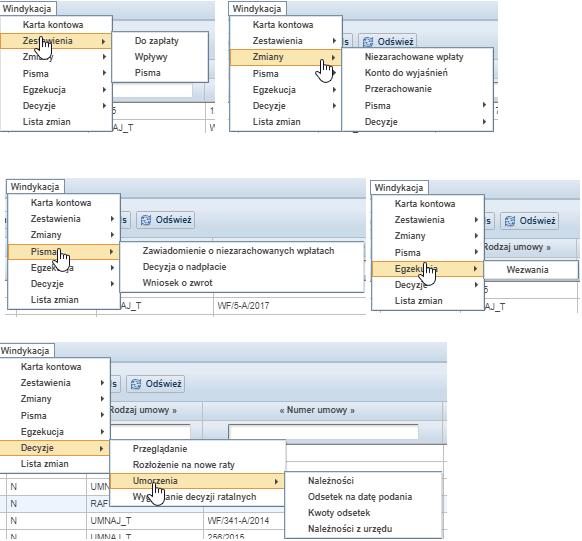Click the highlighted Zestawienia item with Do zapłaty open
The image size is (582, 541).
(x=56, y=41)
